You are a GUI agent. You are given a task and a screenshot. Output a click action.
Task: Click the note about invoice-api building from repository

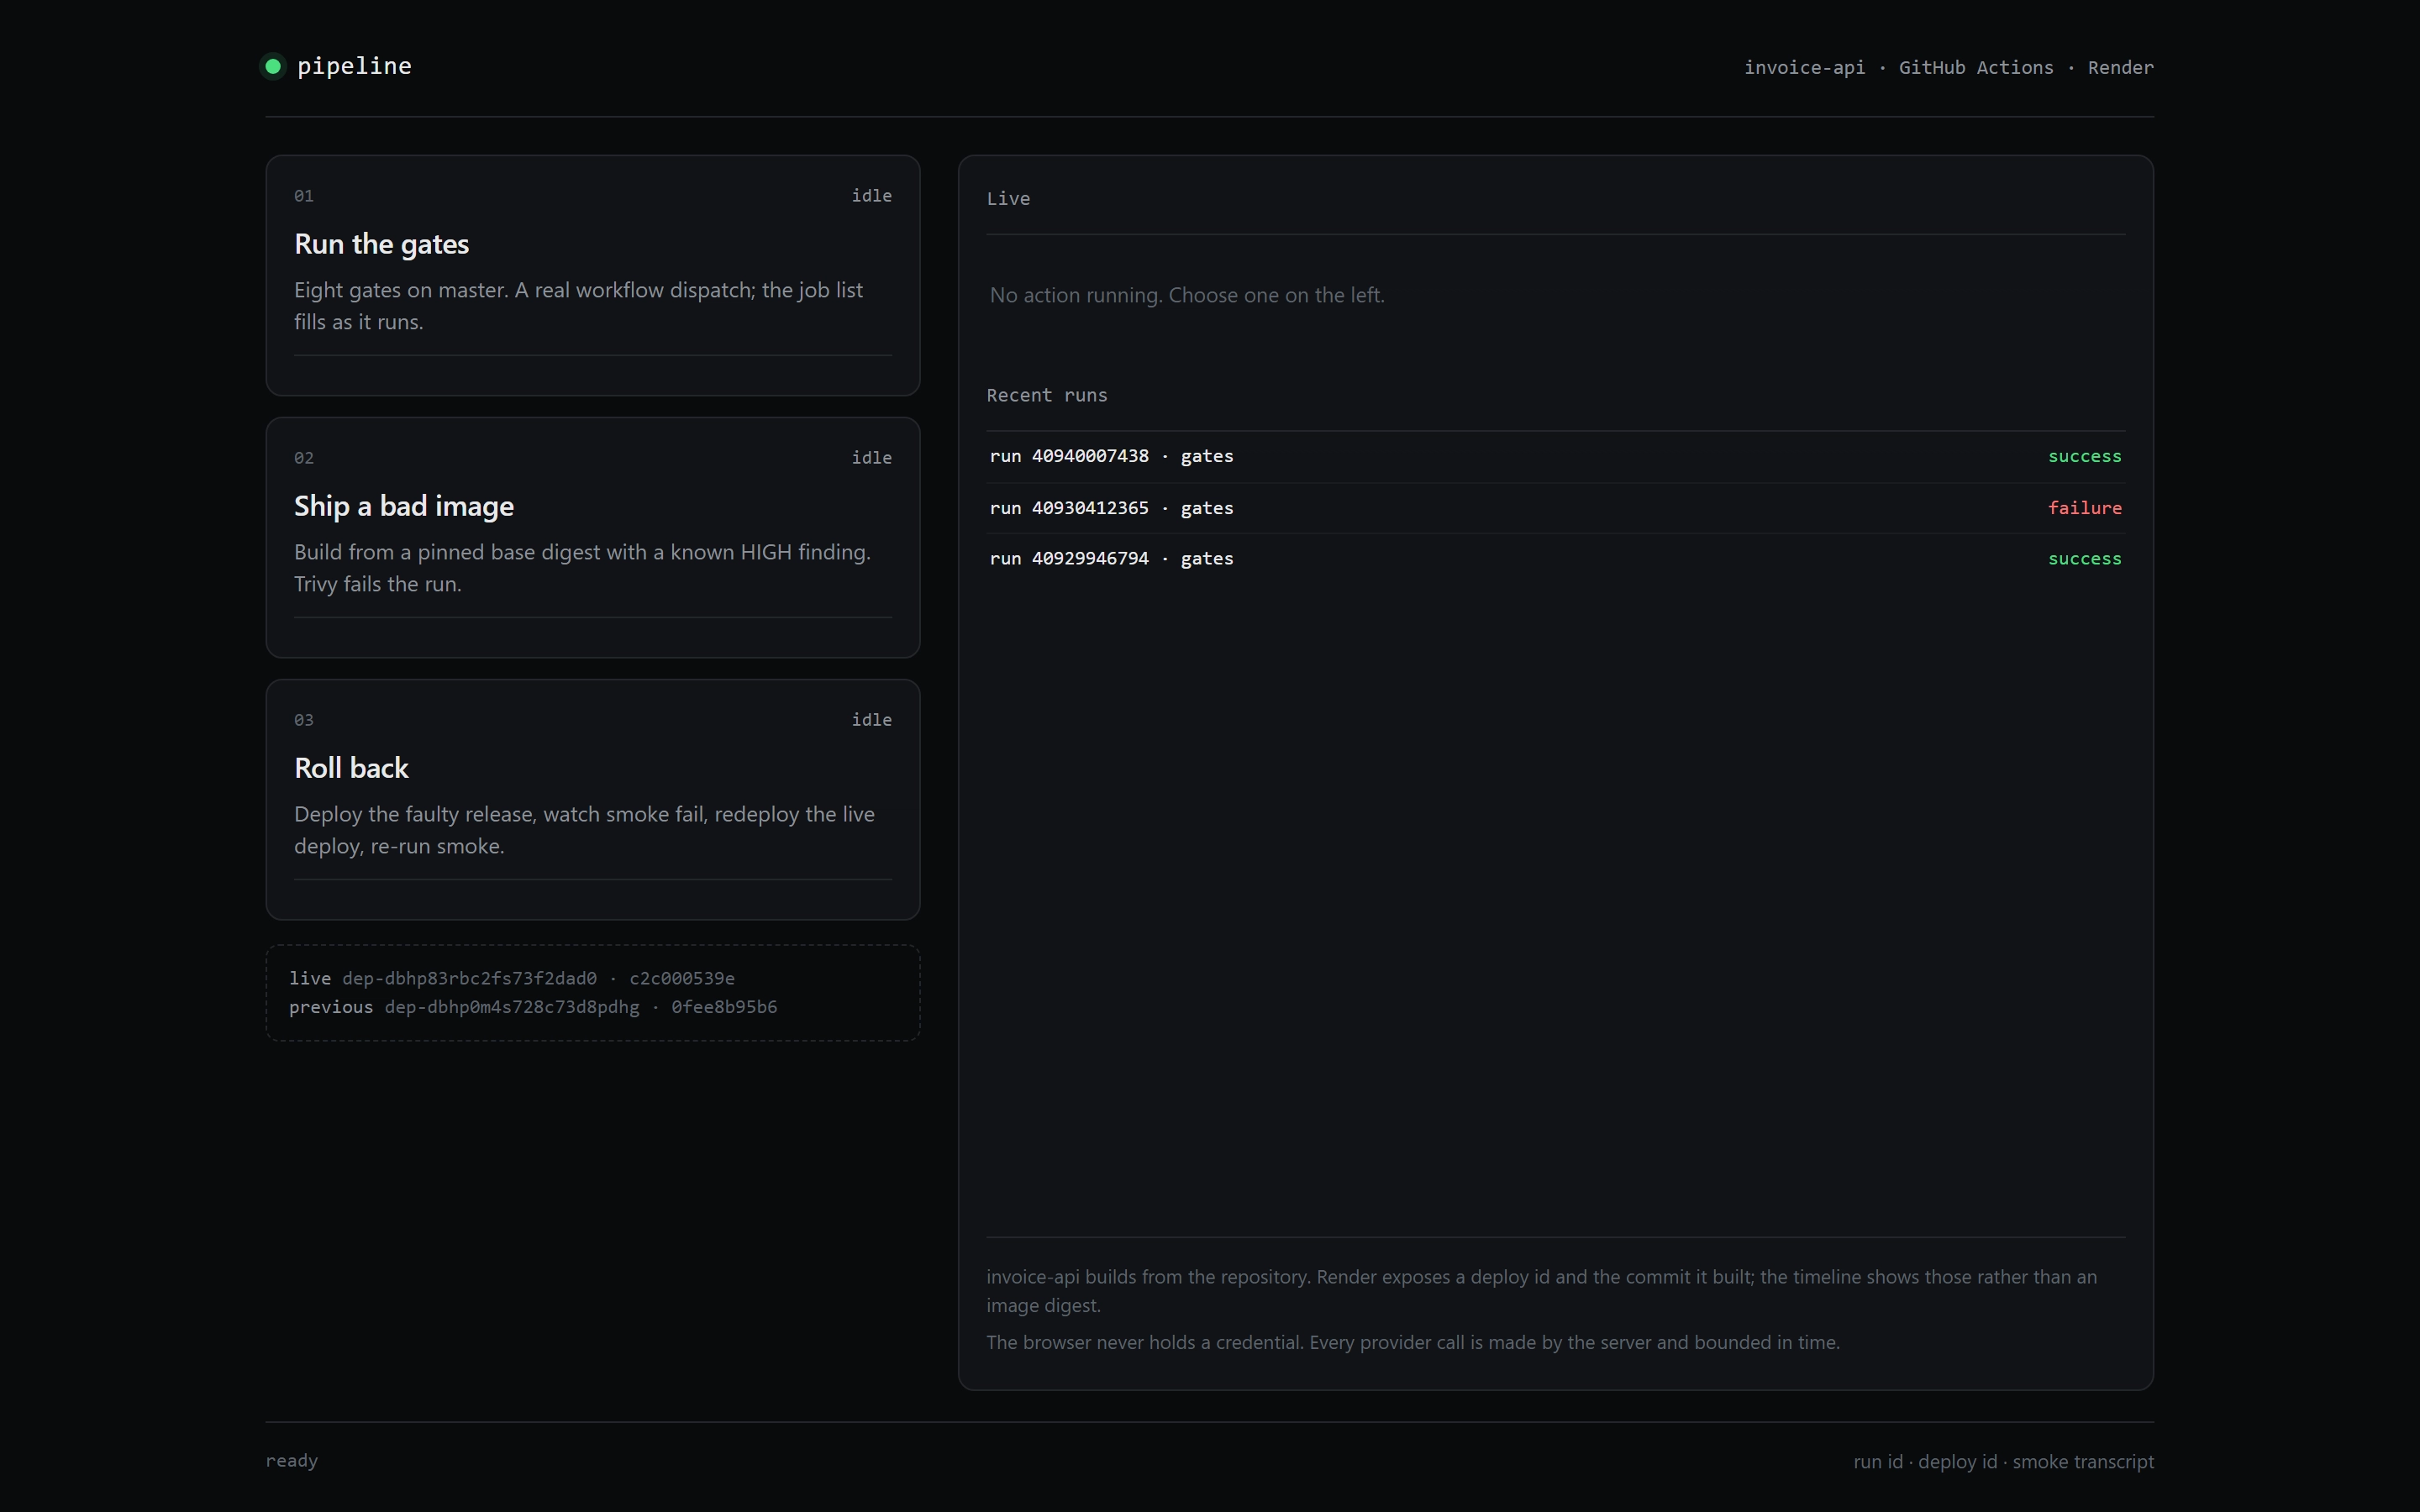tap(1541, 1291)
